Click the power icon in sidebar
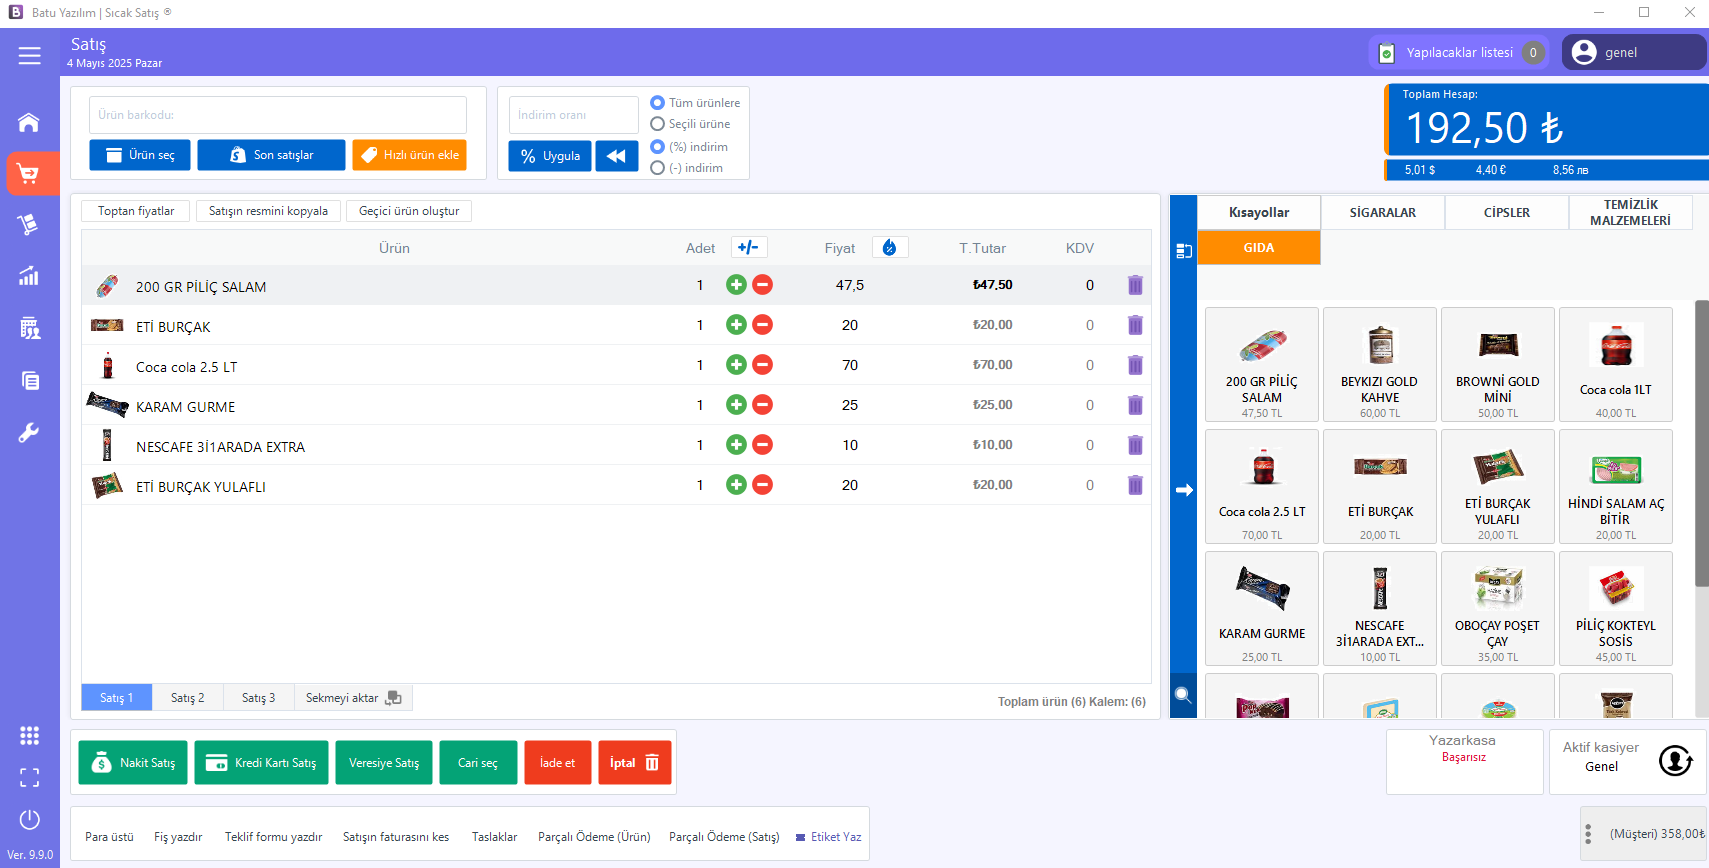1709x868 pixels. 30,820
